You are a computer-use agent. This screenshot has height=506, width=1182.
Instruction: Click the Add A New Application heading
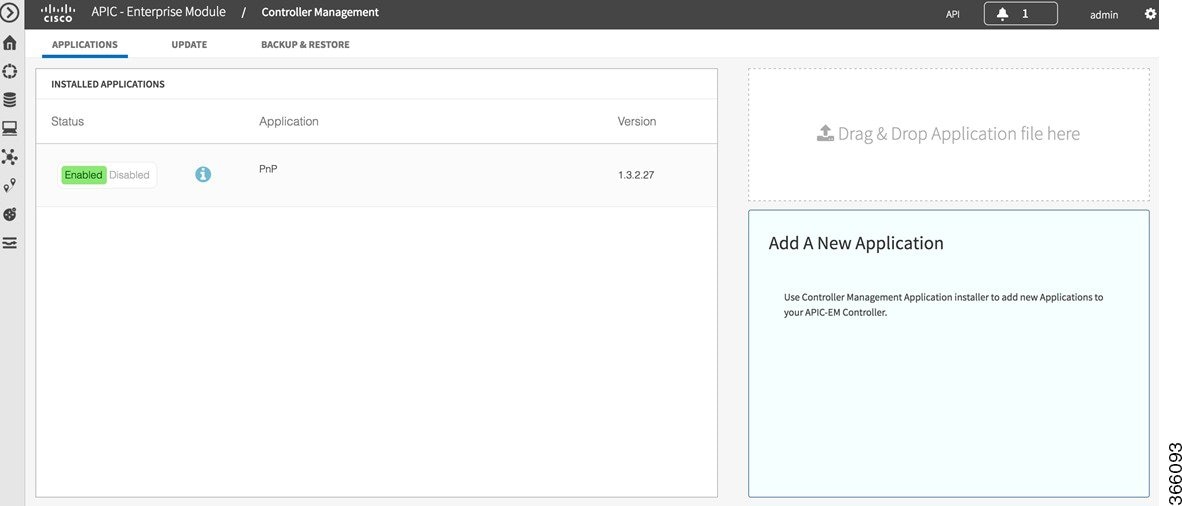(x=856, y=243)
